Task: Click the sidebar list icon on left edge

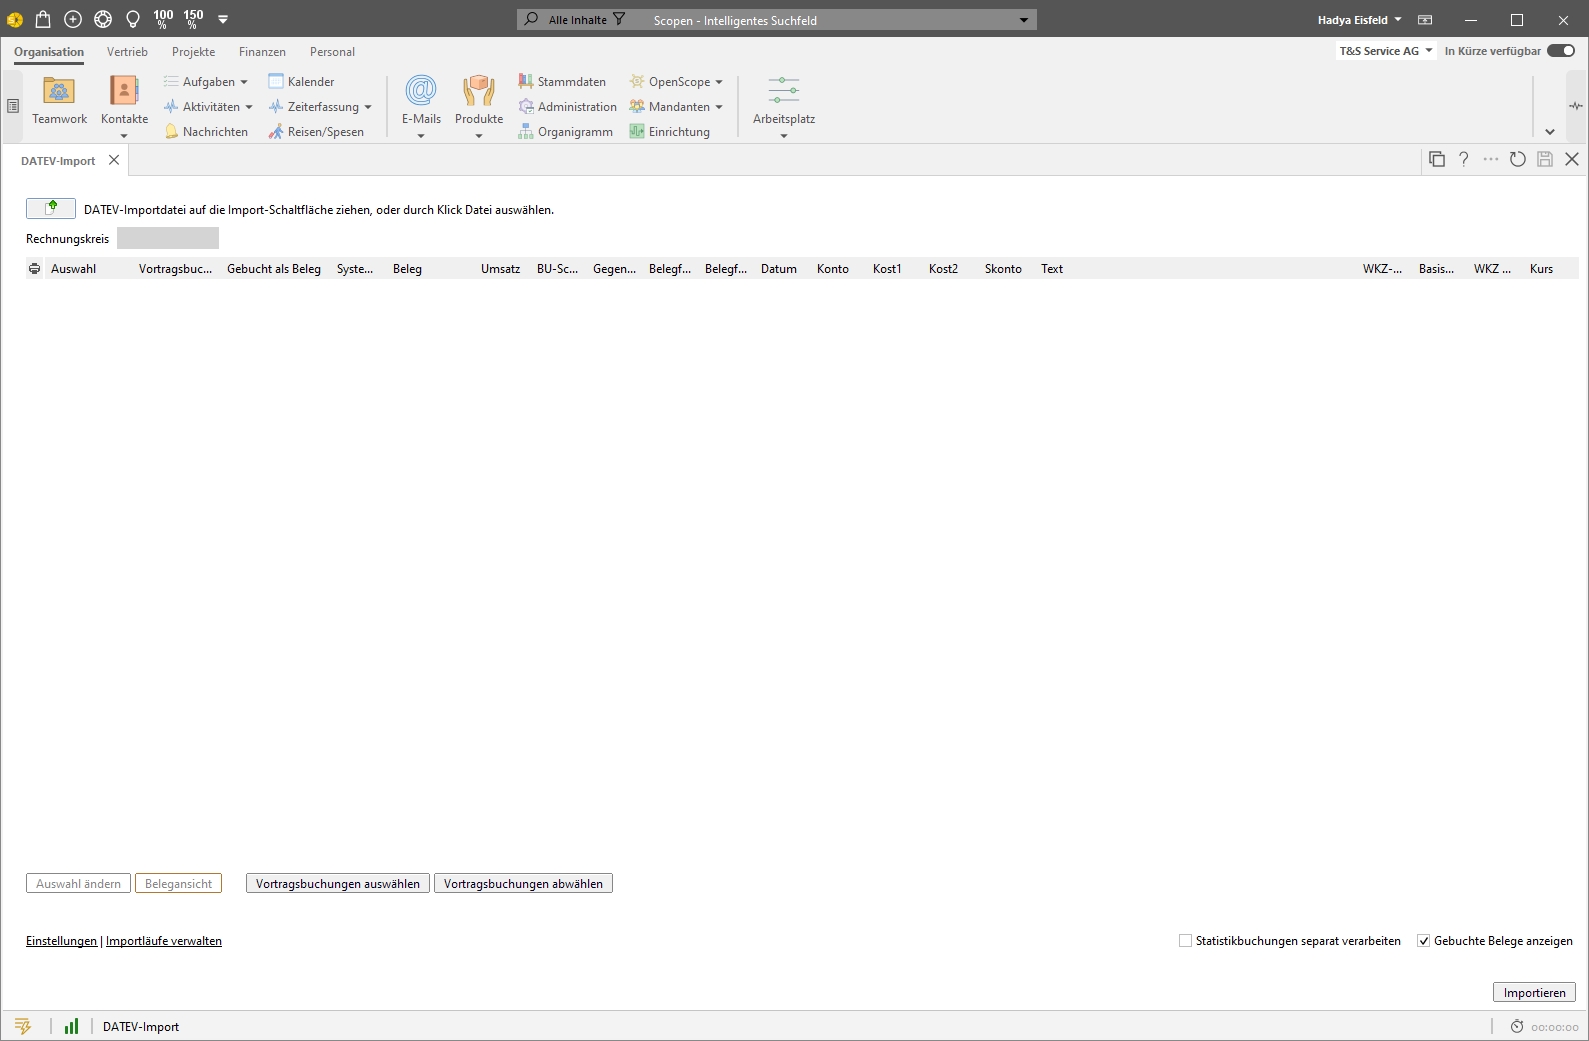Action: click(13, 106)
